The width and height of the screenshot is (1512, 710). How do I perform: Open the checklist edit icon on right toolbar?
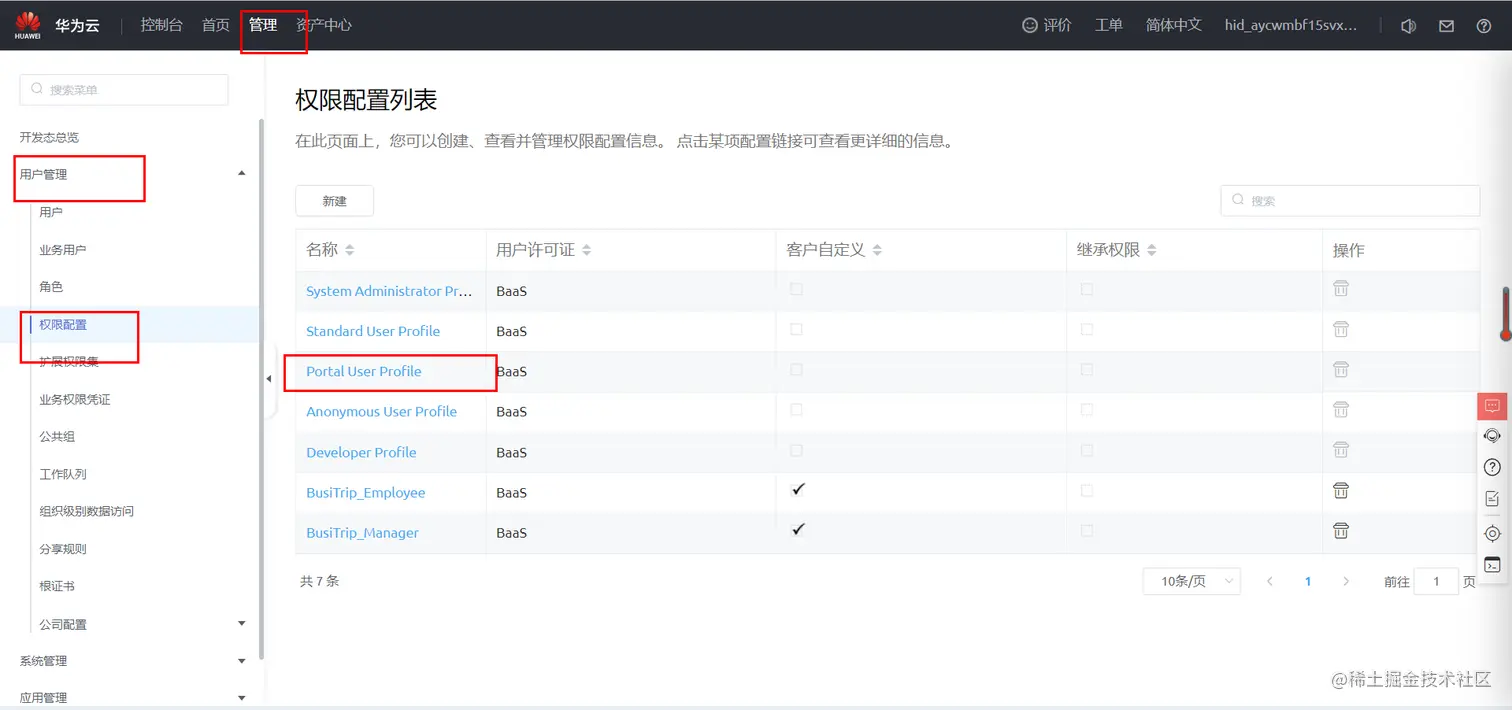[x=1492, y=499]
